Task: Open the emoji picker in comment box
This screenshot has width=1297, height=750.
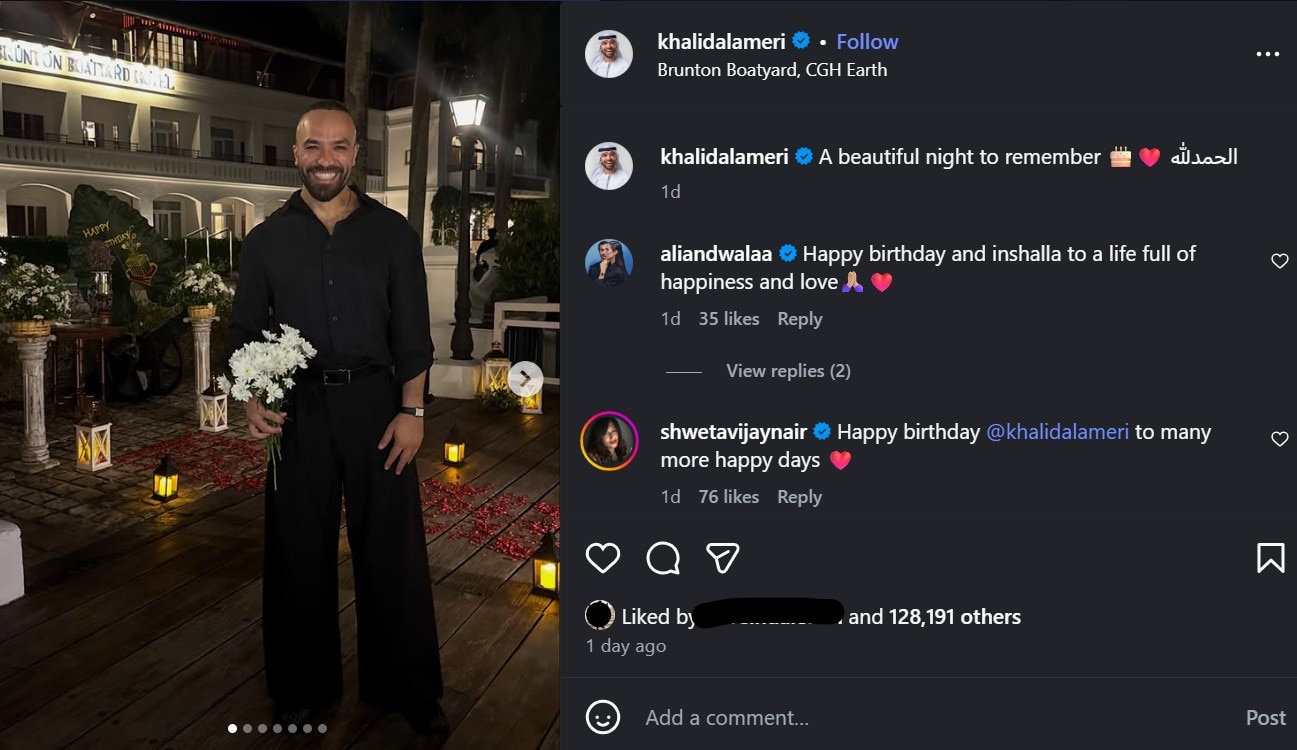Action: tap(603, 717)
